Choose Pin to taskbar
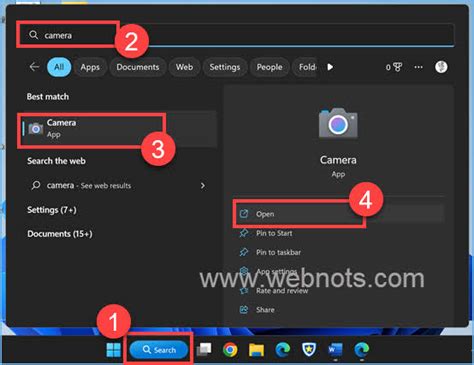Image resolution: width=474 pixels, height=365 pixels. (x=278, y=252)
